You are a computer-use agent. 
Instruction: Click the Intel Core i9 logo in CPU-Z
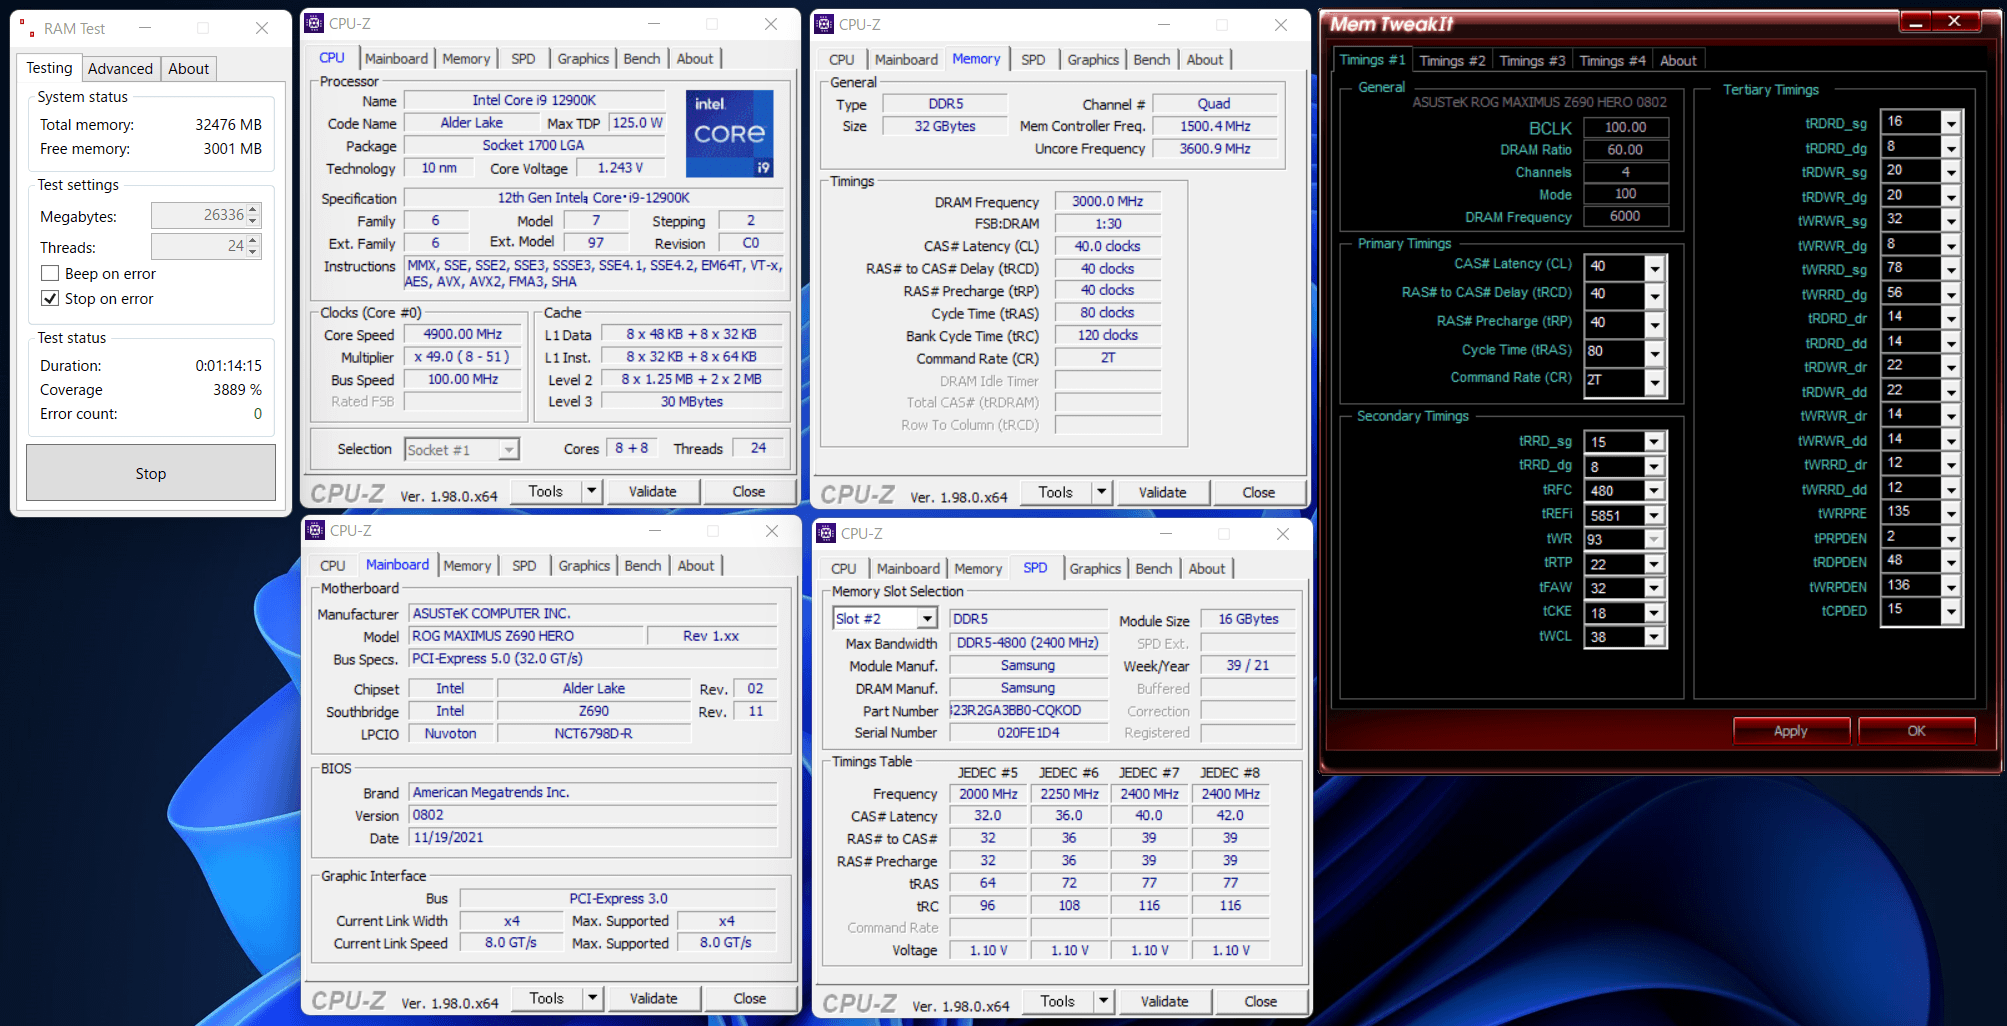(x=730, y=134)
